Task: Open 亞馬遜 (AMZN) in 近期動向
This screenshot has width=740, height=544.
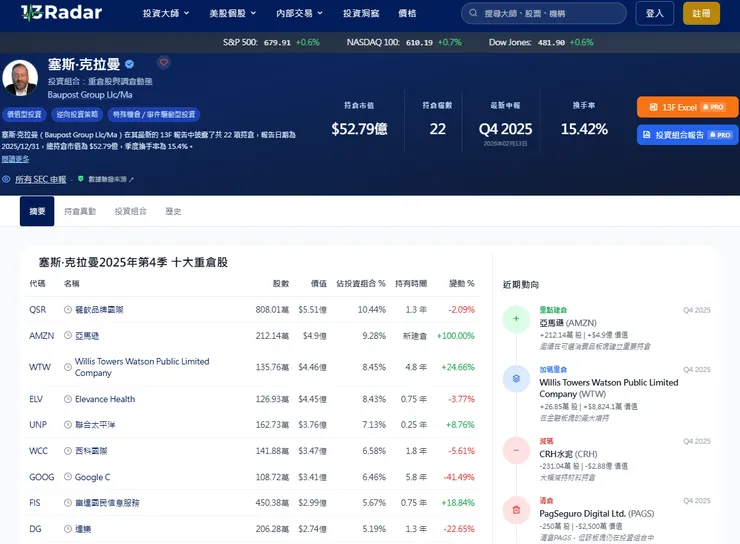Action: point(568,323)
